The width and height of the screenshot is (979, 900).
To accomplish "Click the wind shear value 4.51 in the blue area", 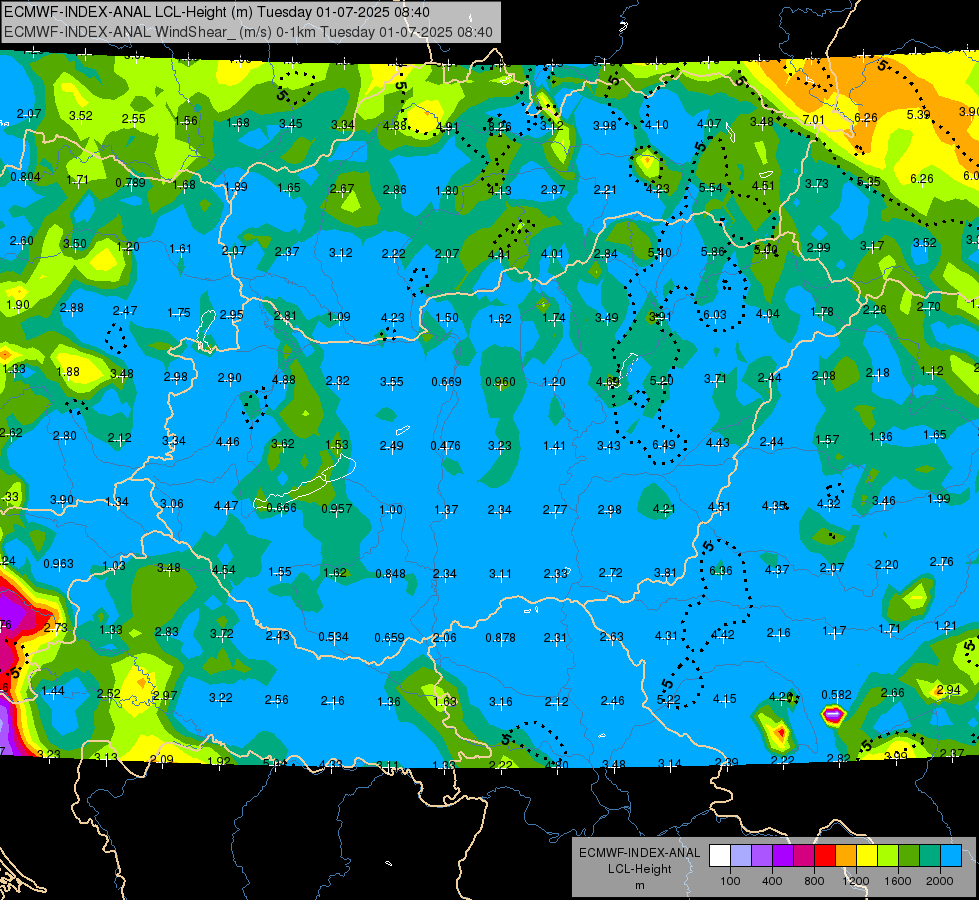I will pos(719,506).
